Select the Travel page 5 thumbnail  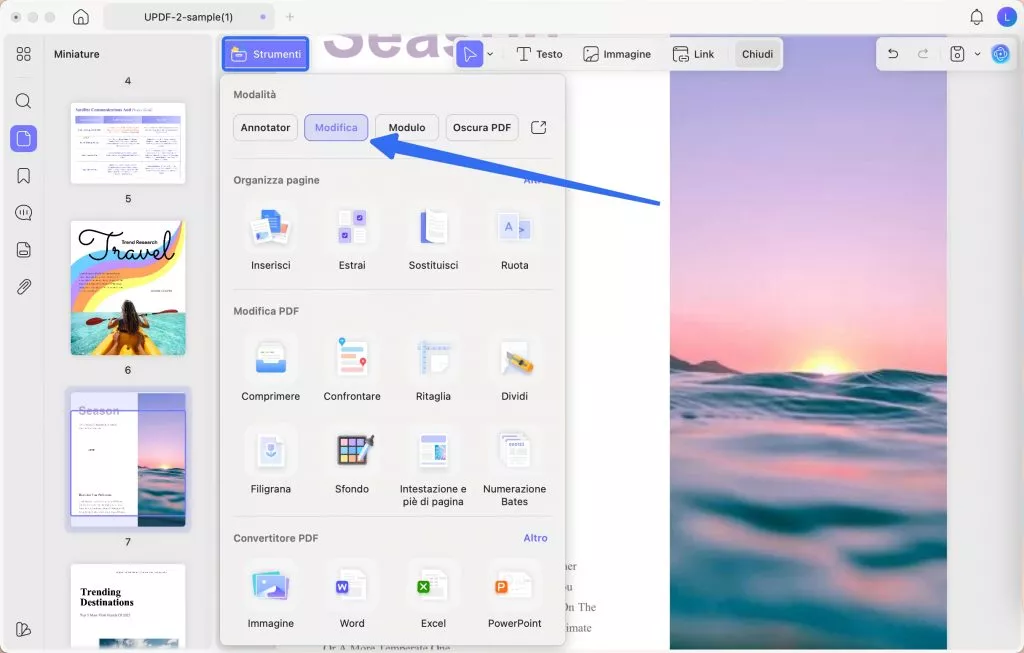pyautogui.click(x=128, y=288)
